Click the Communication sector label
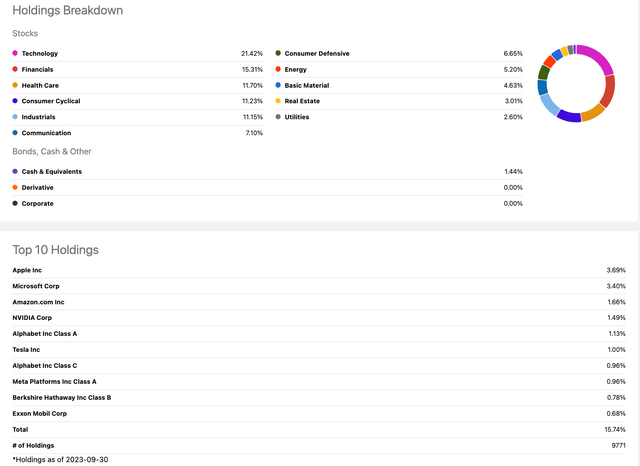The height and width of the screenshot is (466, 640). coord(45,134)
